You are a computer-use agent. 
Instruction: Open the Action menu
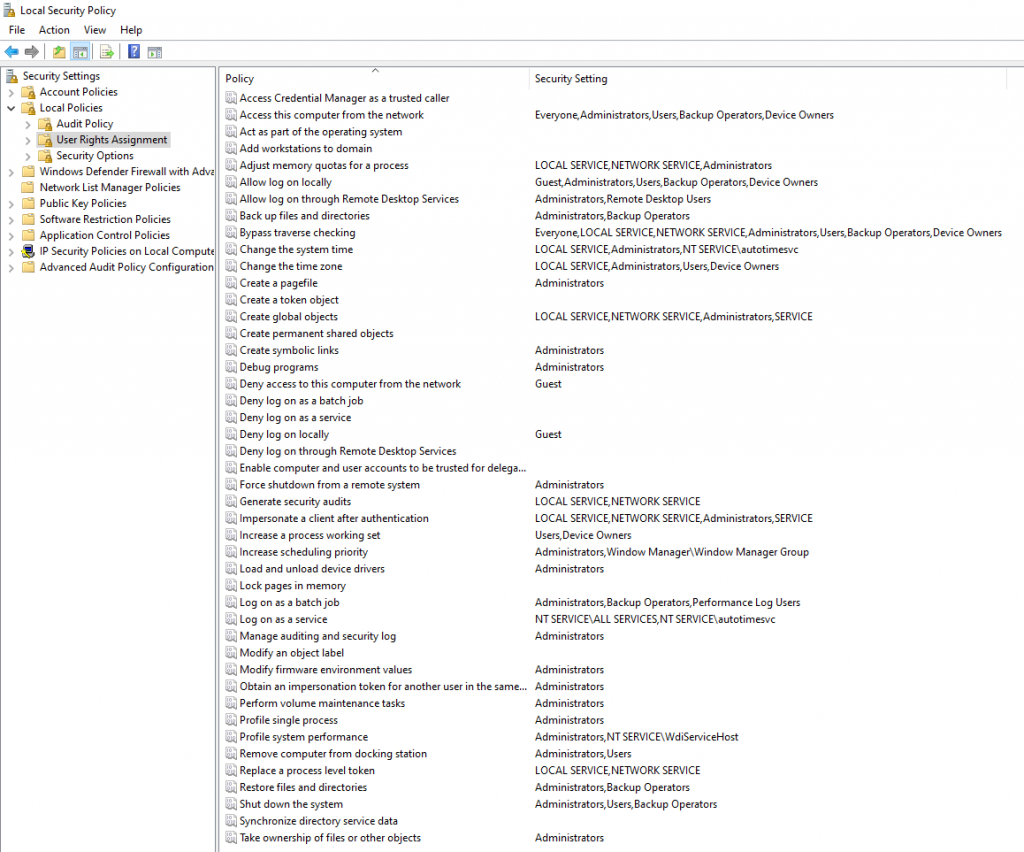coord(54,29)
